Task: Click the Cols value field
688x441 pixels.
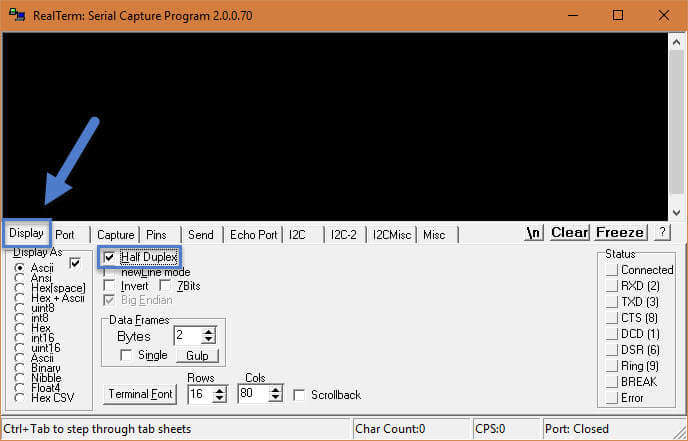Action: tap(253, 394)
